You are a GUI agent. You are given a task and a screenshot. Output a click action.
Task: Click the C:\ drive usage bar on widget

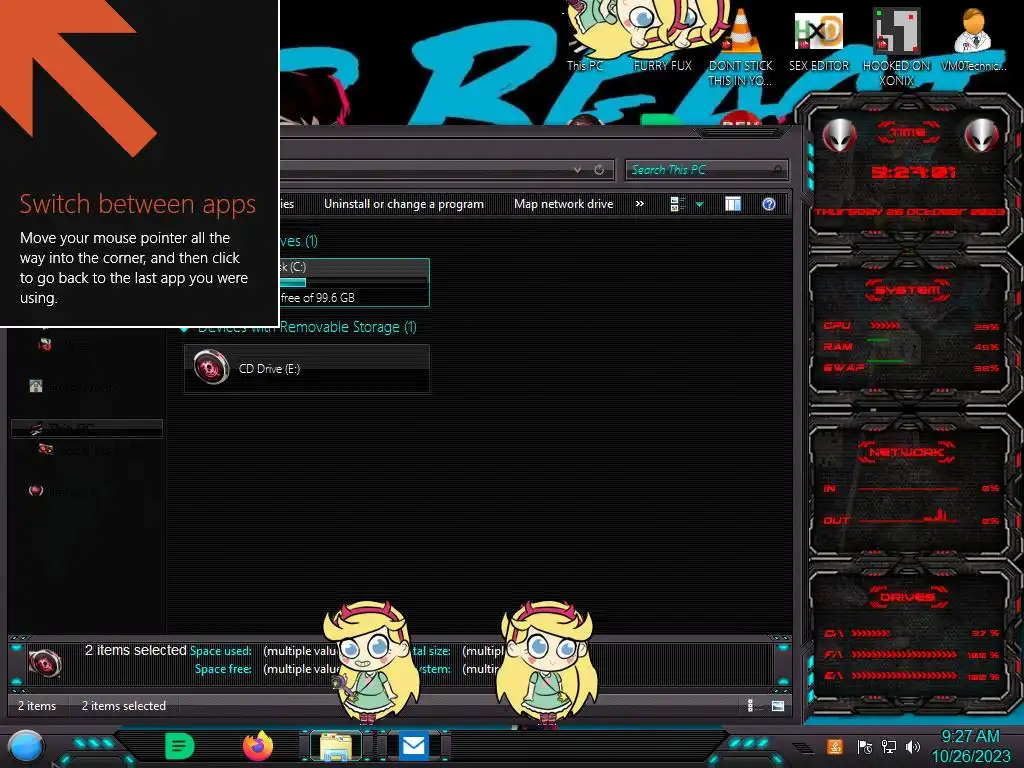(871, 633)
